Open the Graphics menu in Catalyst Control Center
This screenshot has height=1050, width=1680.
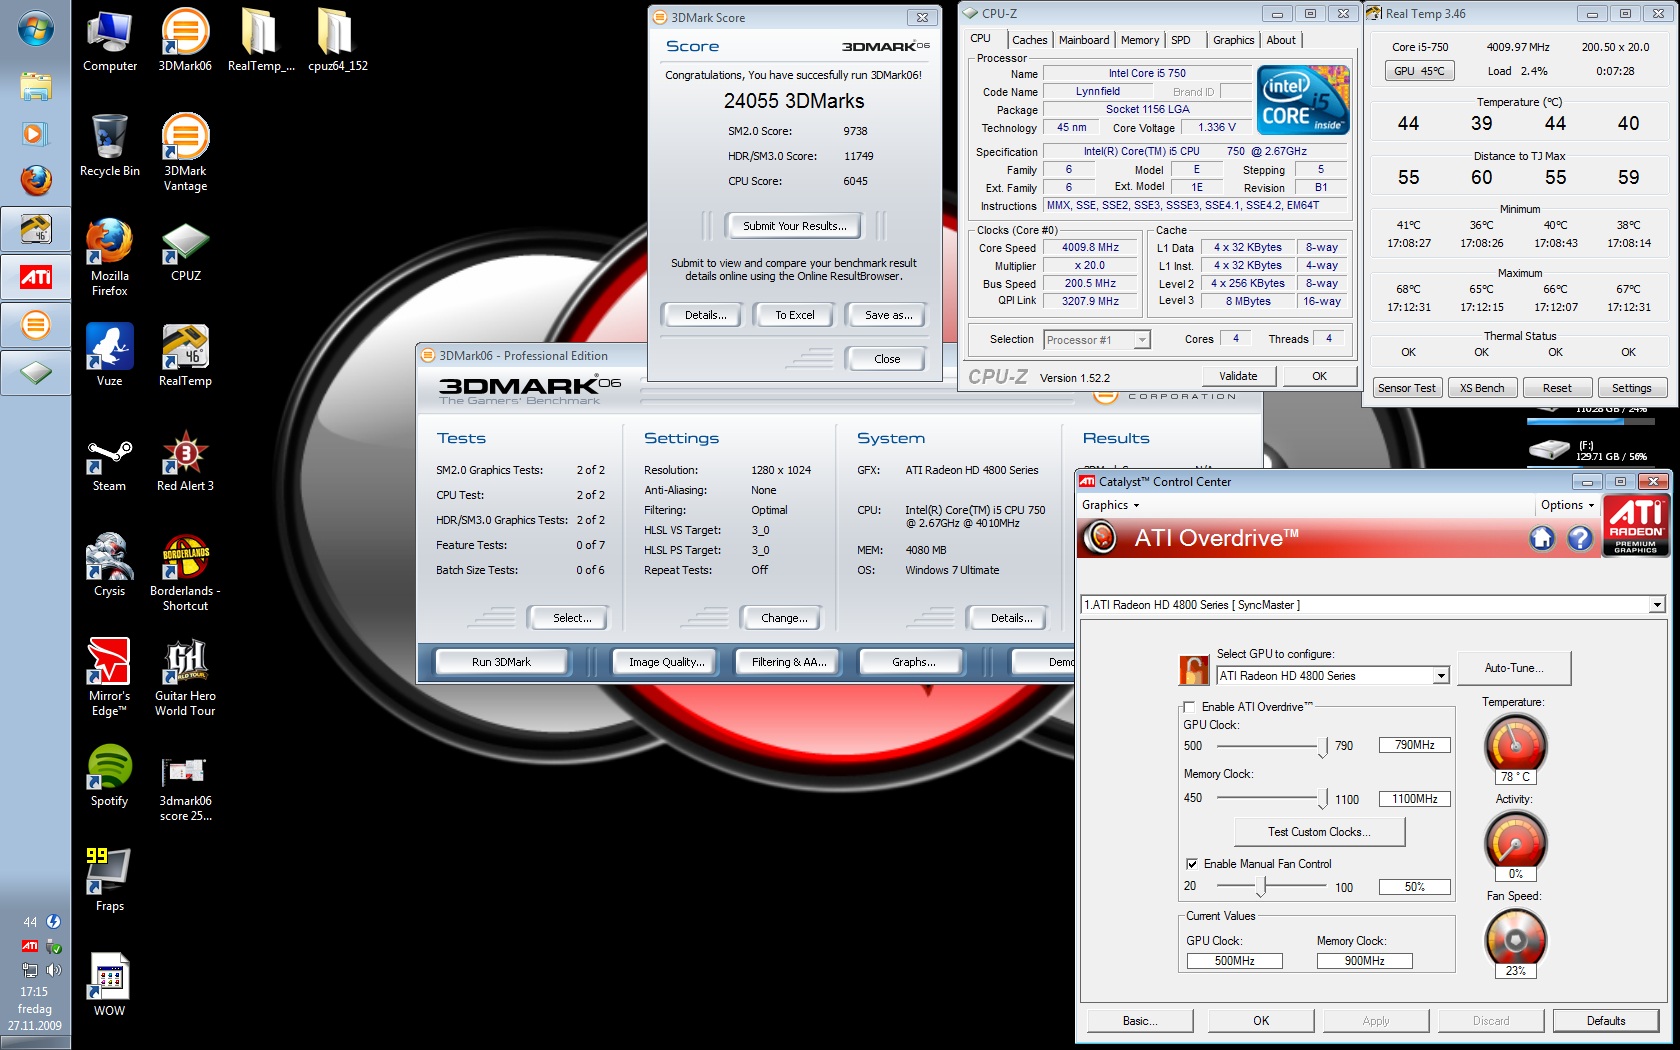point(1110,505)
